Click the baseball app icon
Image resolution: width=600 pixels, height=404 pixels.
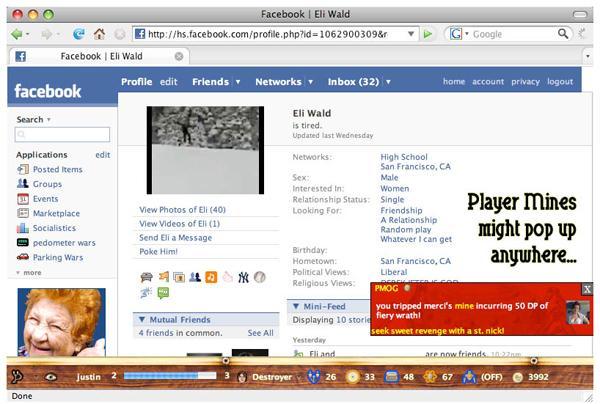[259, 277]
